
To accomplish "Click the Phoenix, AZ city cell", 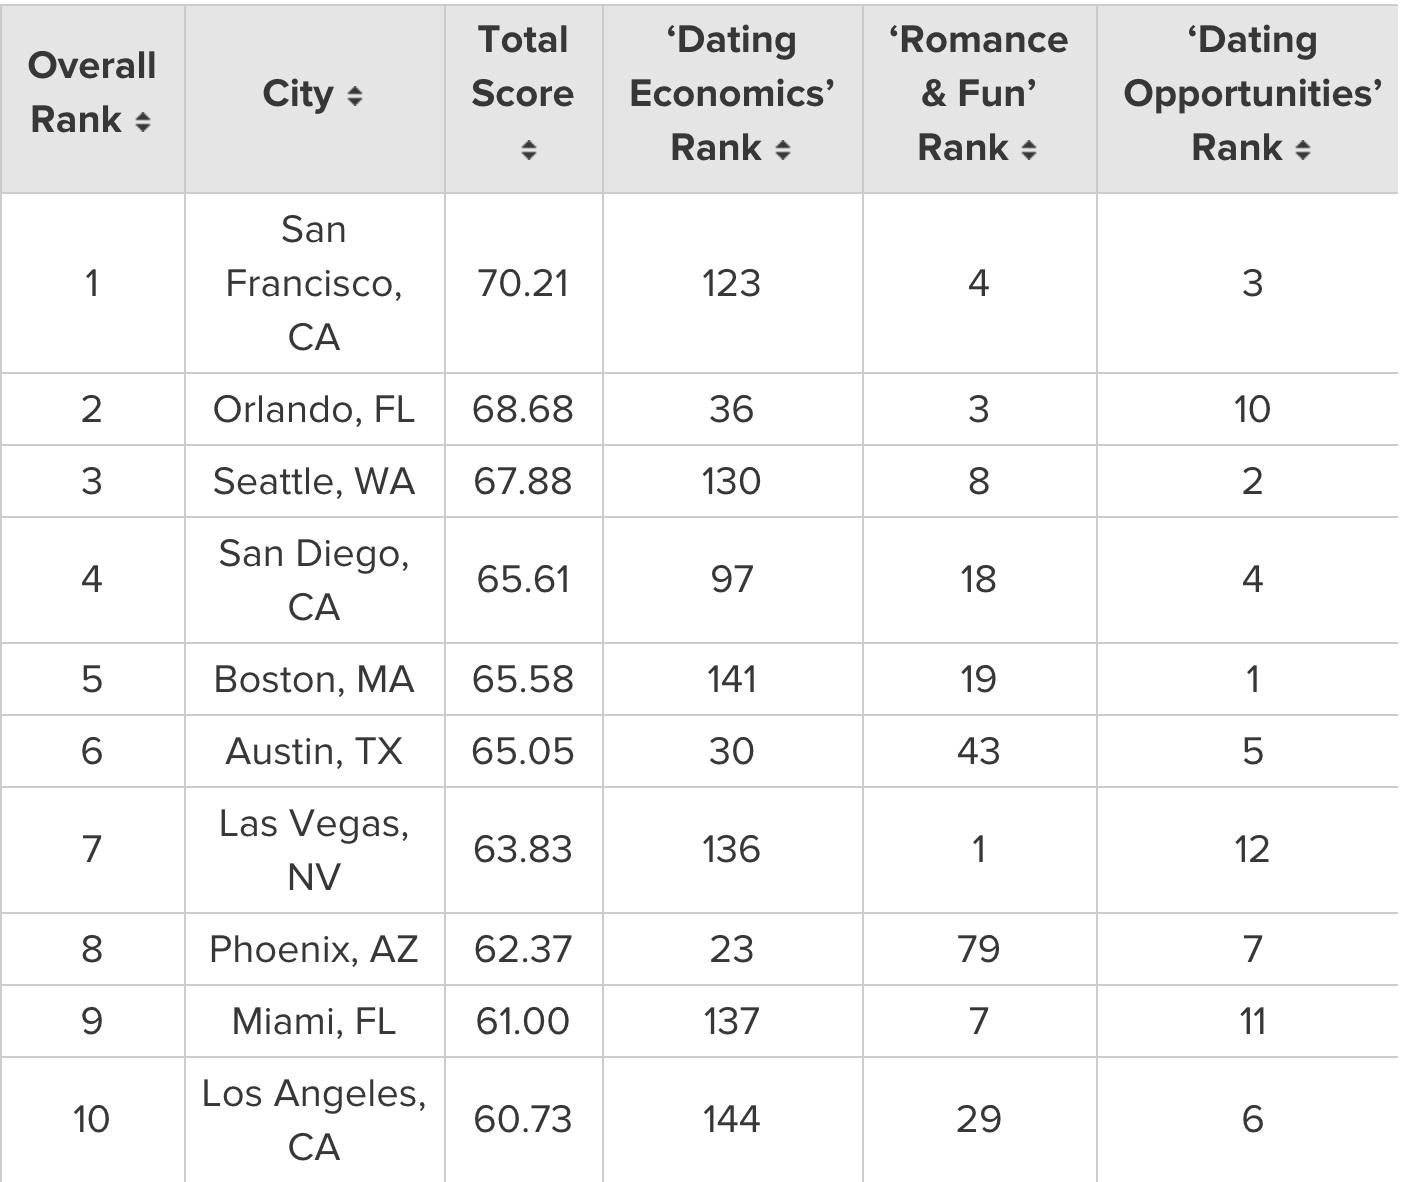I will click(x=314, y=949).
